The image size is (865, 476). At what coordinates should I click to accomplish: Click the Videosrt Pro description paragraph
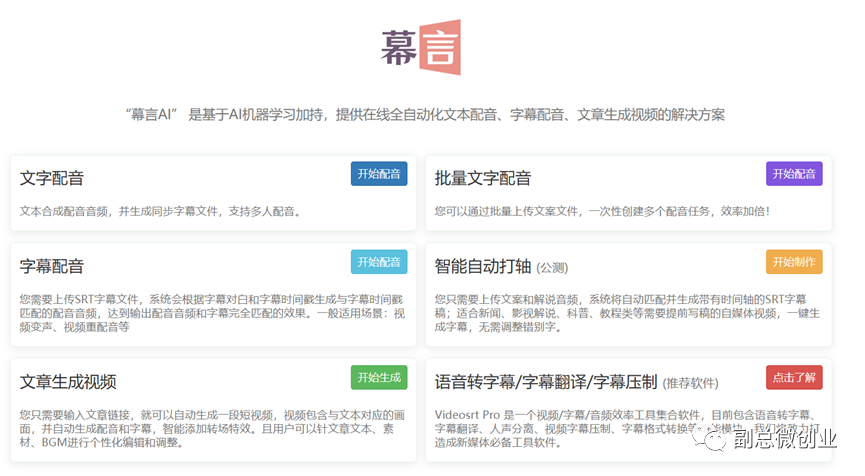(x=627, y=429)
